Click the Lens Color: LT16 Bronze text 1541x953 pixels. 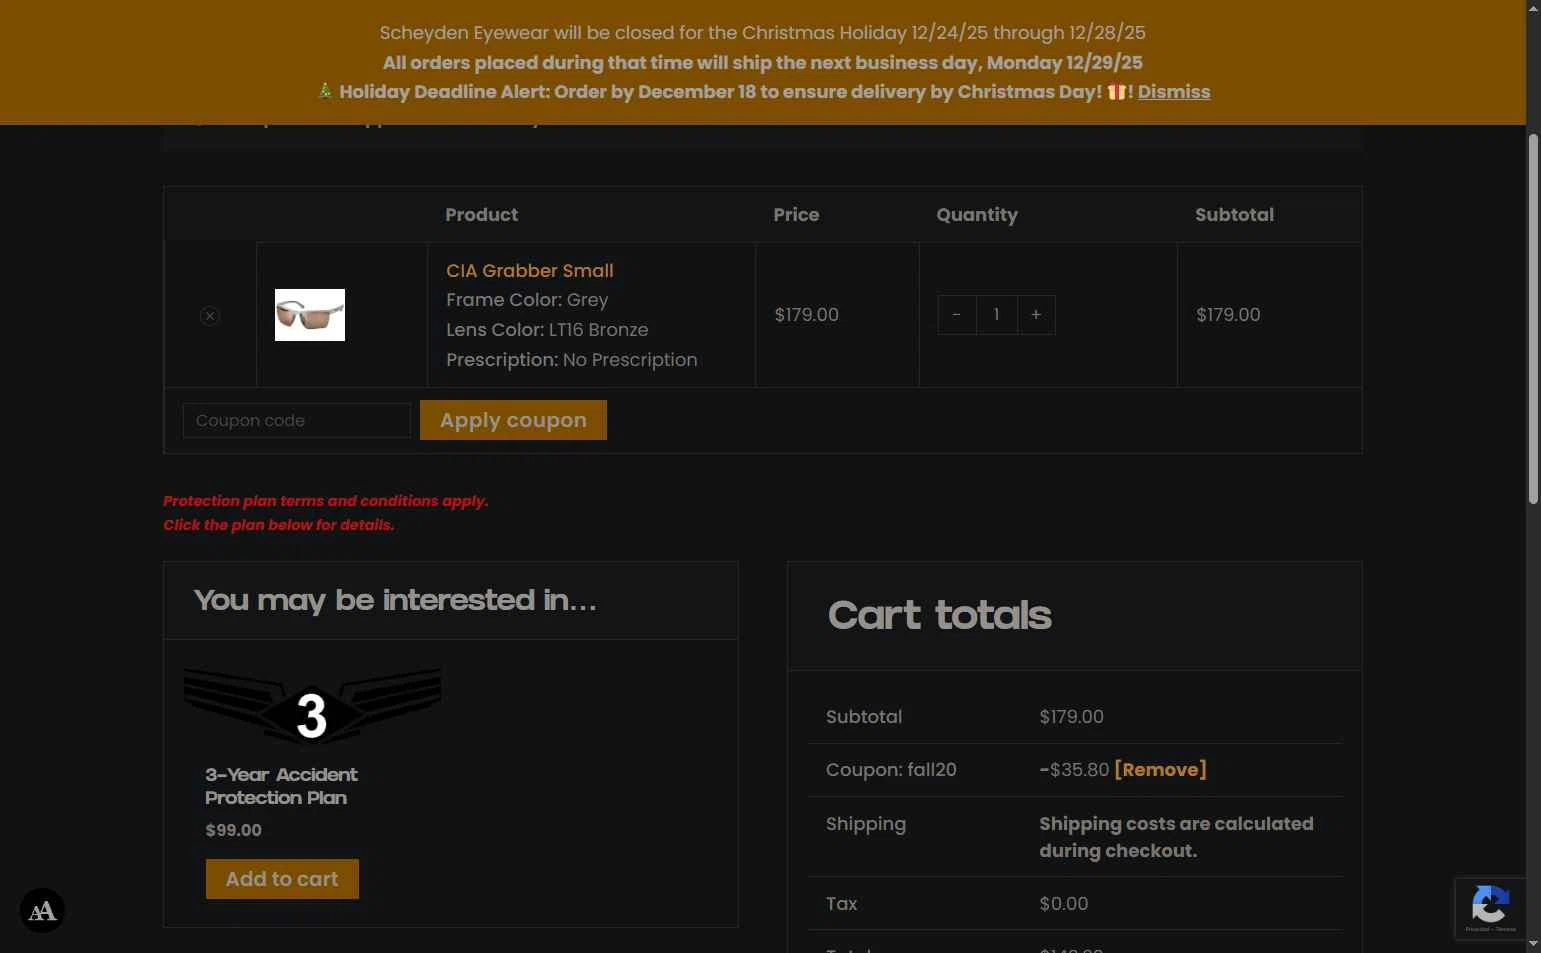547,330
